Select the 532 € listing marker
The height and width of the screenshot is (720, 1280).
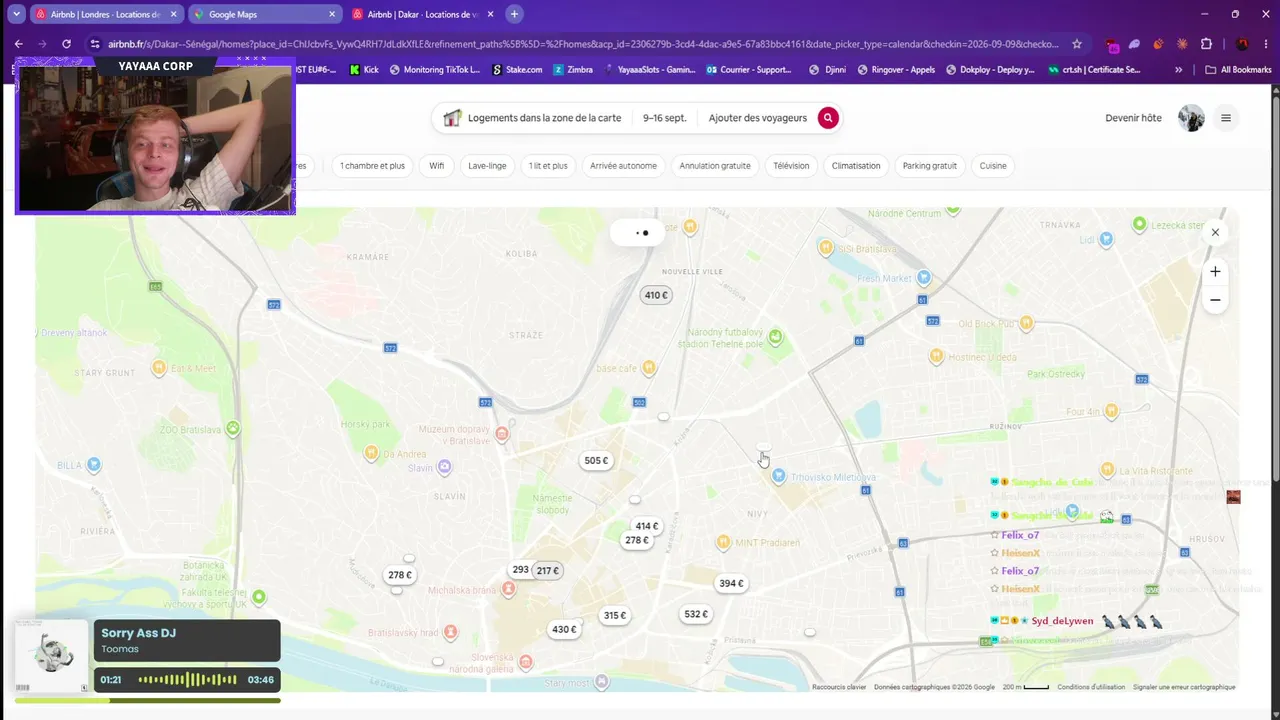point(696,615)
